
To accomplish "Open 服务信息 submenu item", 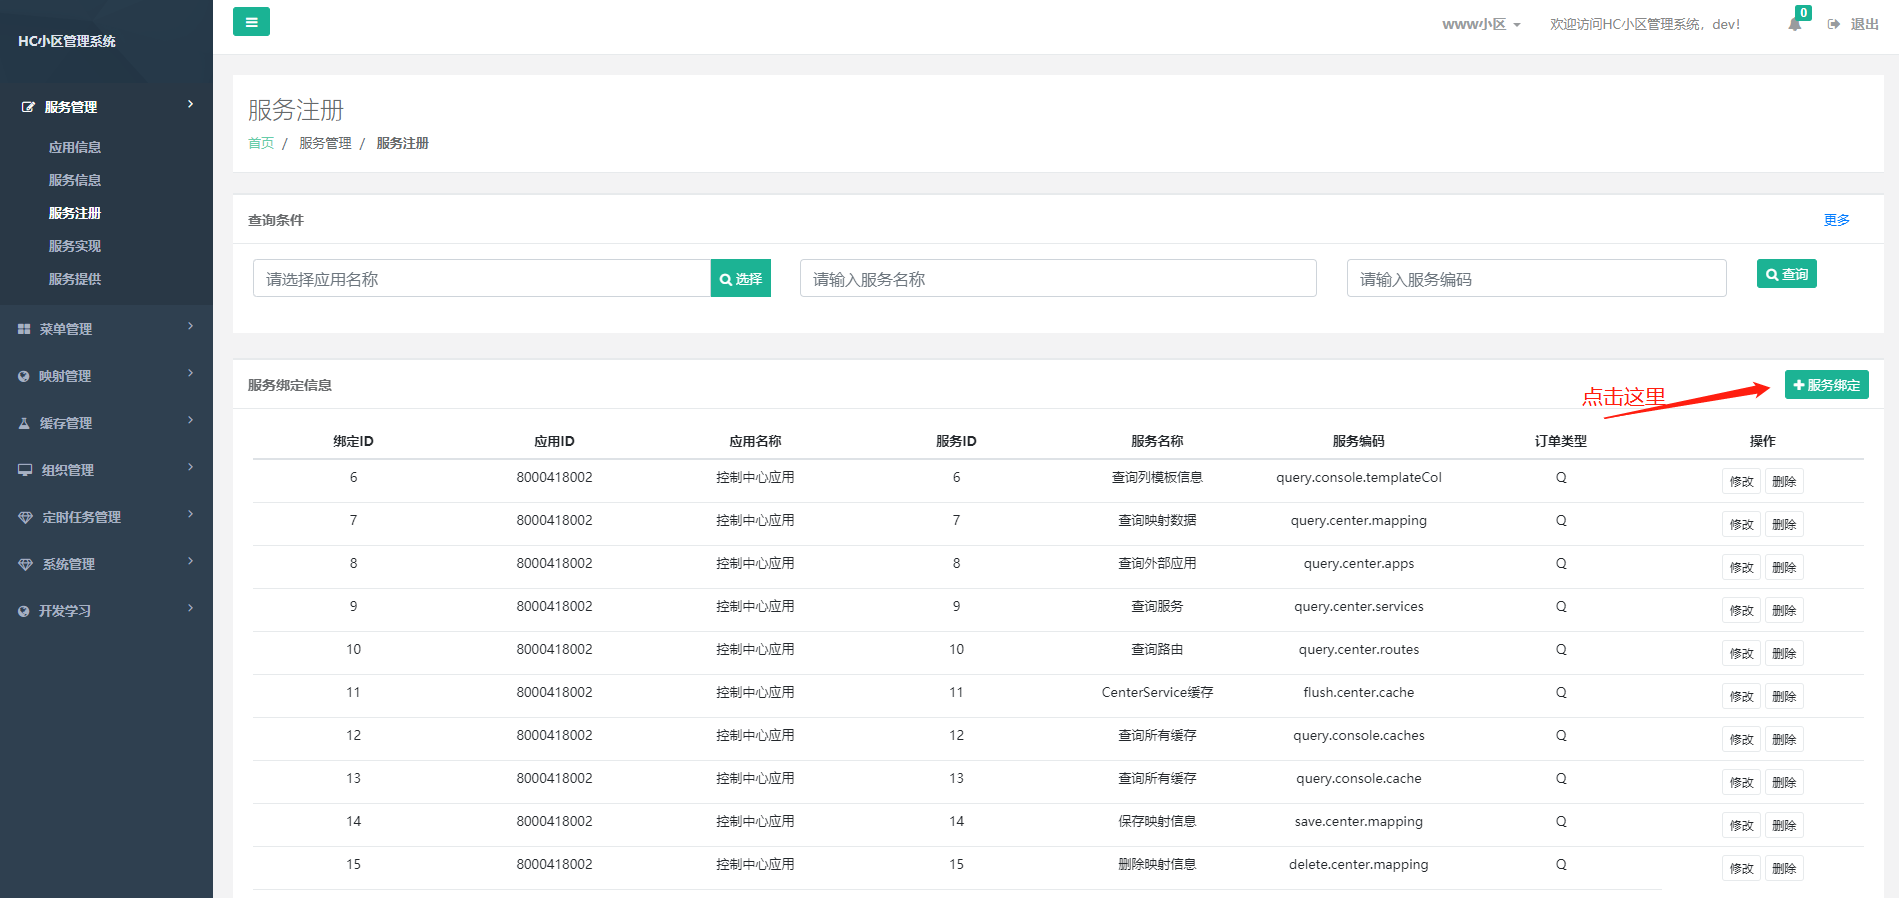I will pyautogui.click(x=75, y=180).
